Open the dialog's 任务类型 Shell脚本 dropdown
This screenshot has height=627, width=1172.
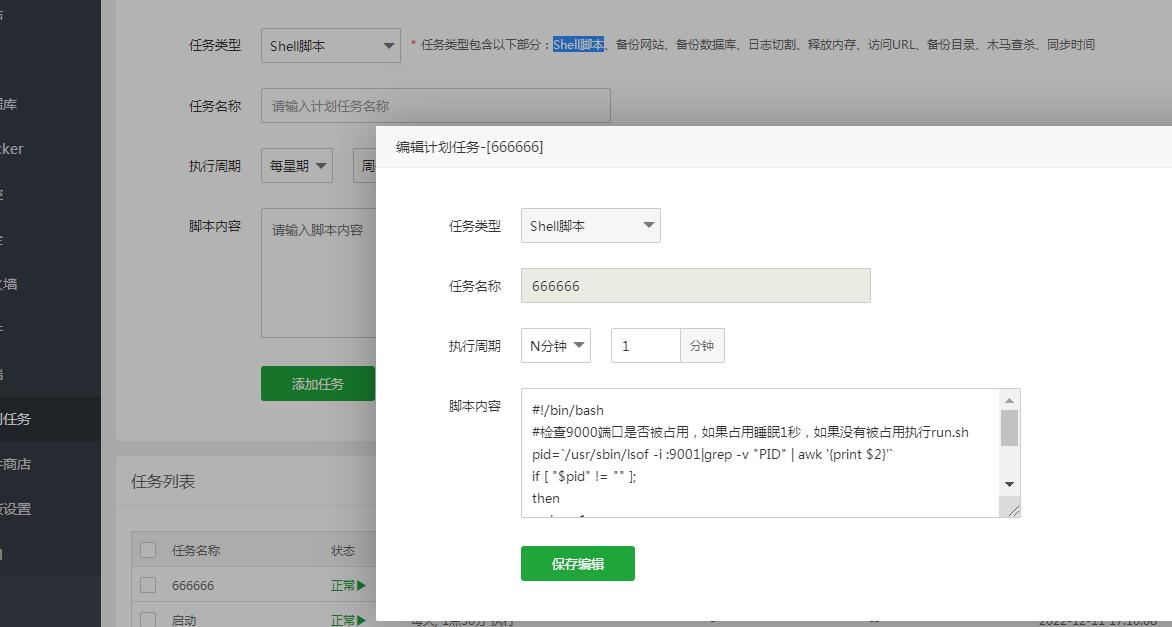point(590,226)
